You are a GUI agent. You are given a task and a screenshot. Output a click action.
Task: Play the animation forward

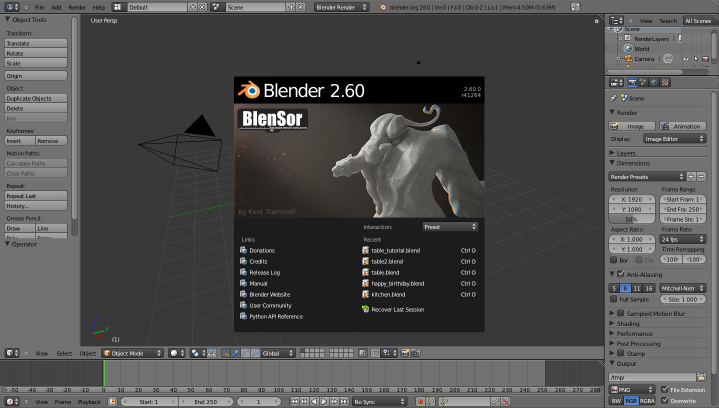324,402
